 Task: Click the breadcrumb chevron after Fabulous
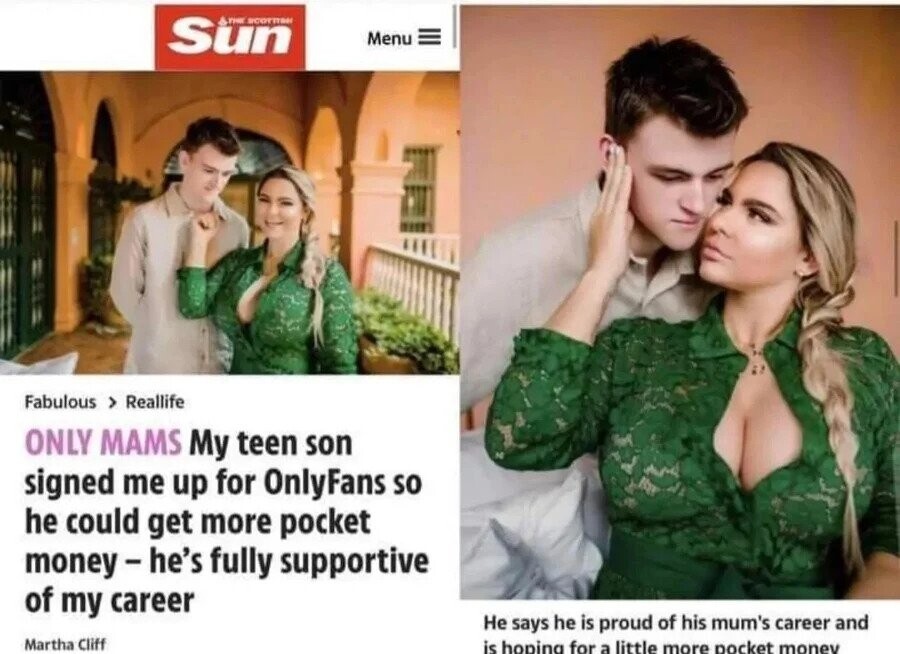pyautogui.click(x=112, y=403)
